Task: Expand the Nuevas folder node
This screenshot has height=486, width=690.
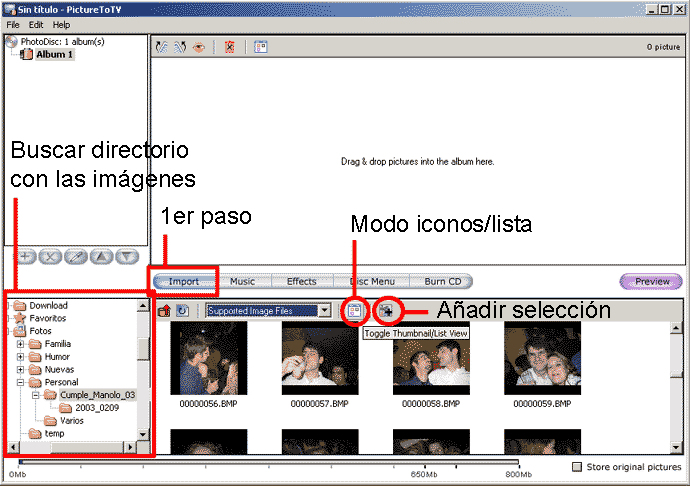Action: coord(20,369)
